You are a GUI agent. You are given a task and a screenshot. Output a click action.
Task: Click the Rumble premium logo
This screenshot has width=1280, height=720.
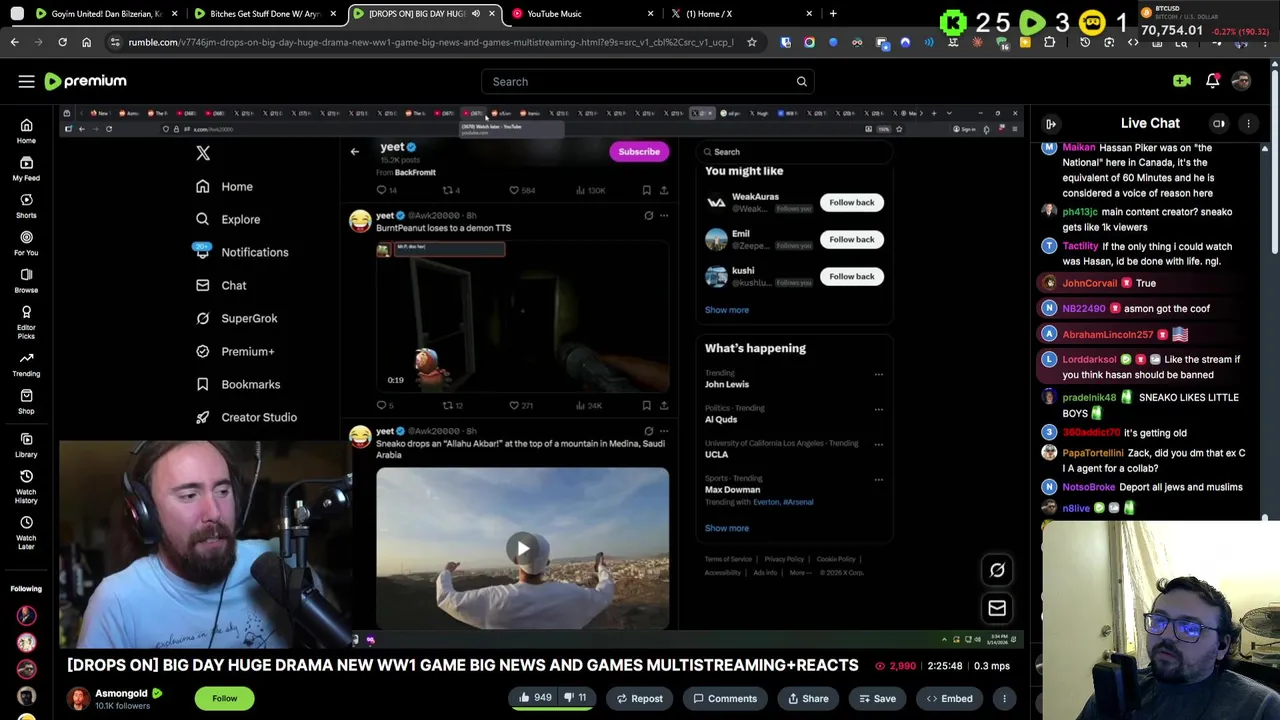(x=85, y=81)
